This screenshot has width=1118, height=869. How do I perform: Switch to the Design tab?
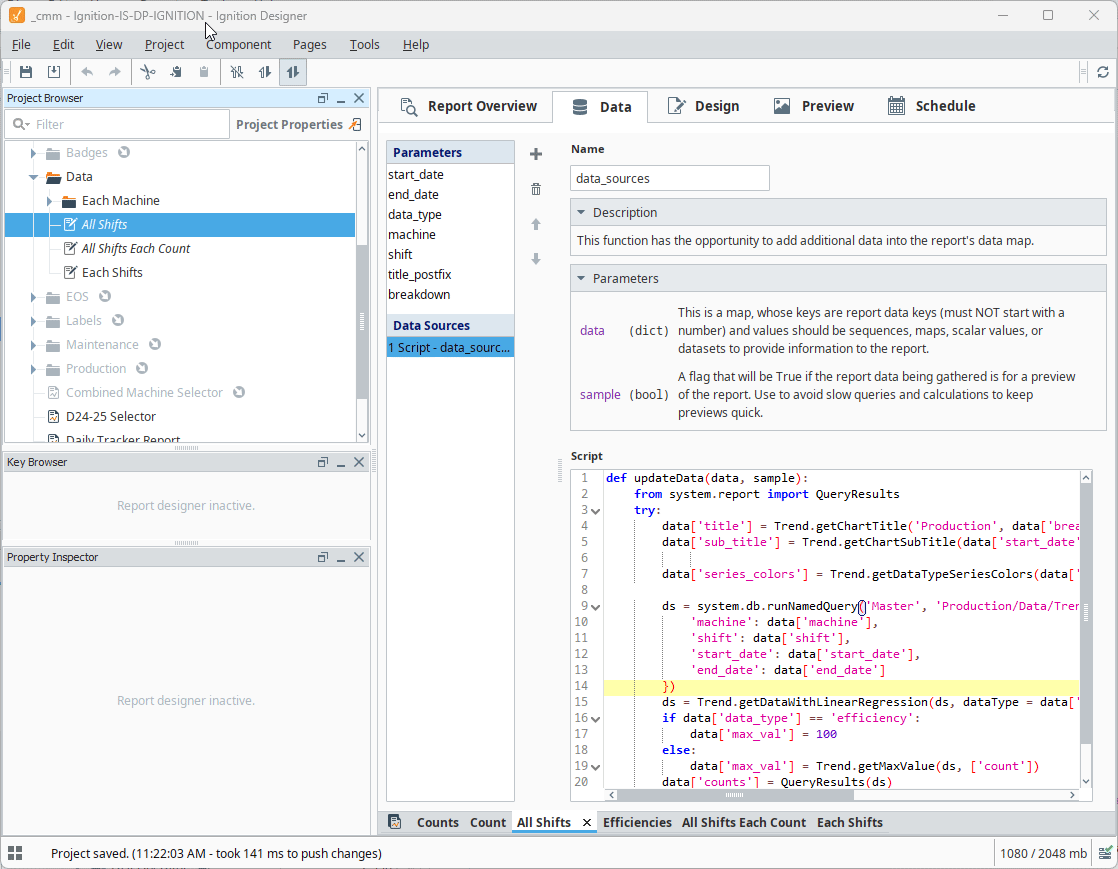pos(703,106)
